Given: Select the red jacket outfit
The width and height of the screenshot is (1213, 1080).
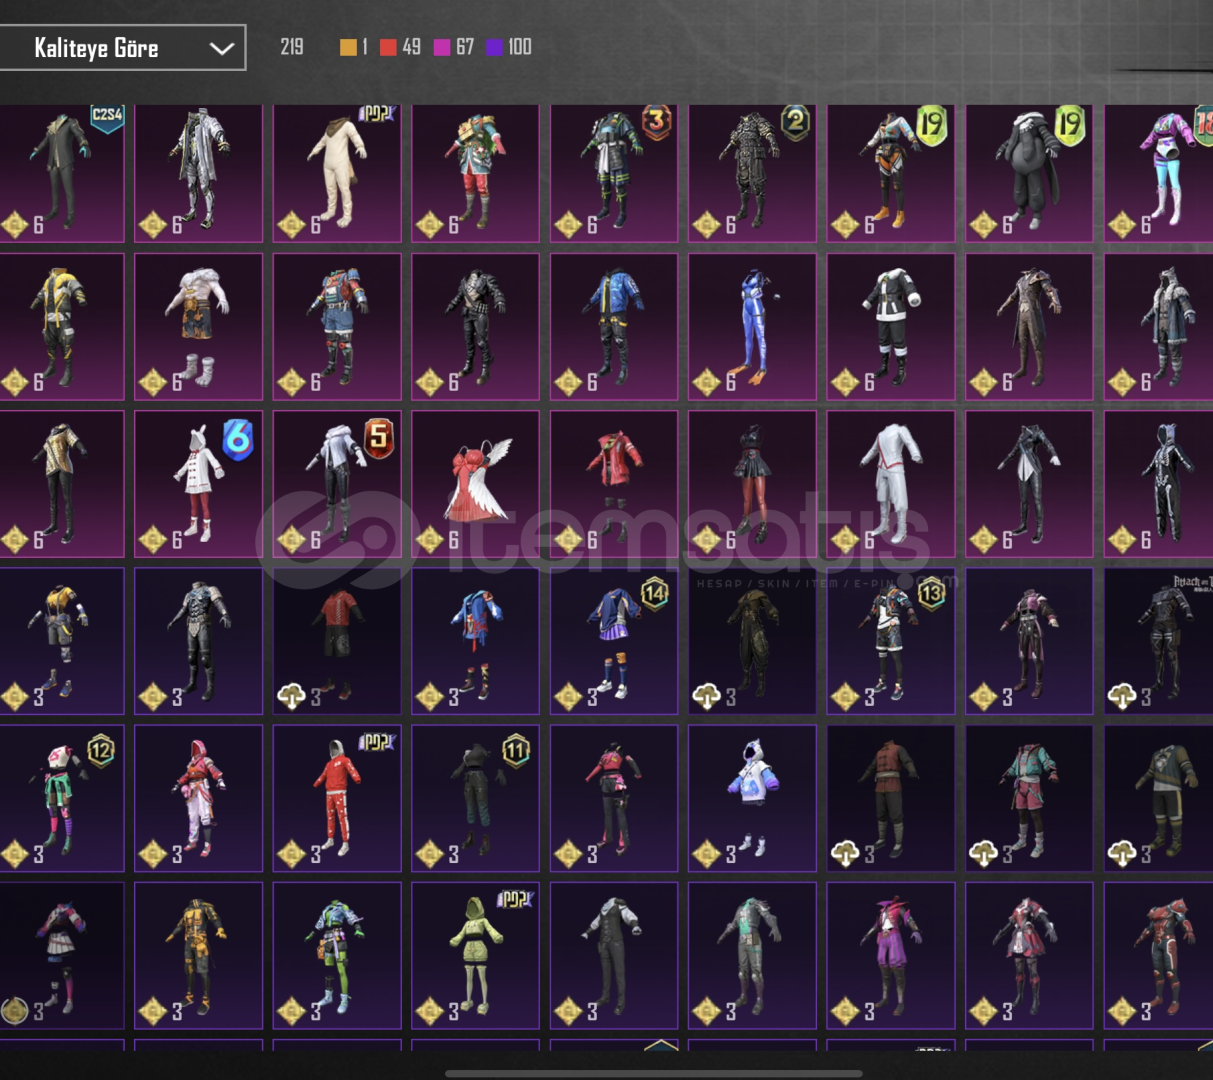Looking at the screenshot, I should click(614, 484).
